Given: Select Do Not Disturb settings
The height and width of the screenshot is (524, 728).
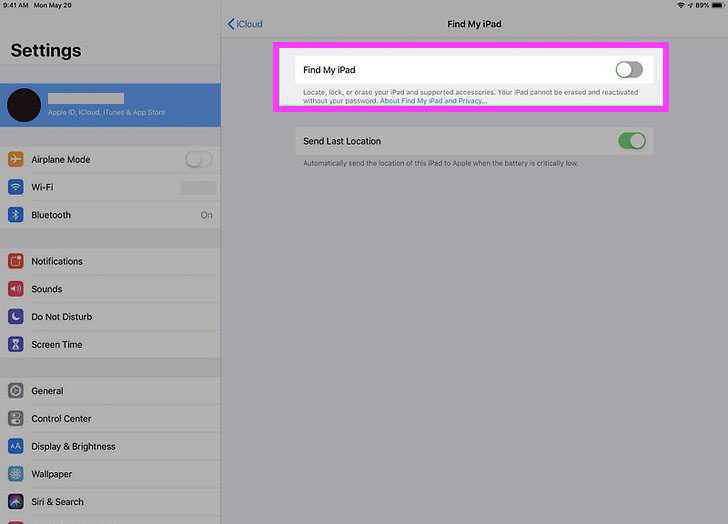Looking at the screenshot, I should pos(110,317).
